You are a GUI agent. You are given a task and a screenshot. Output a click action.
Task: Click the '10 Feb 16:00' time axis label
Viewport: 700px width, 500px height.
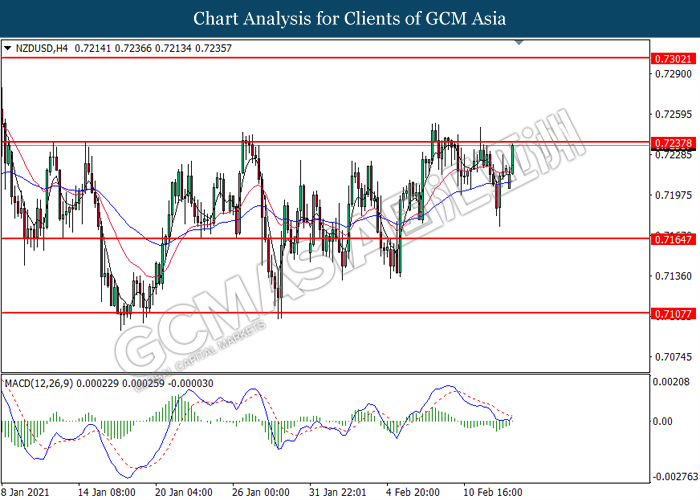(491, 492)
